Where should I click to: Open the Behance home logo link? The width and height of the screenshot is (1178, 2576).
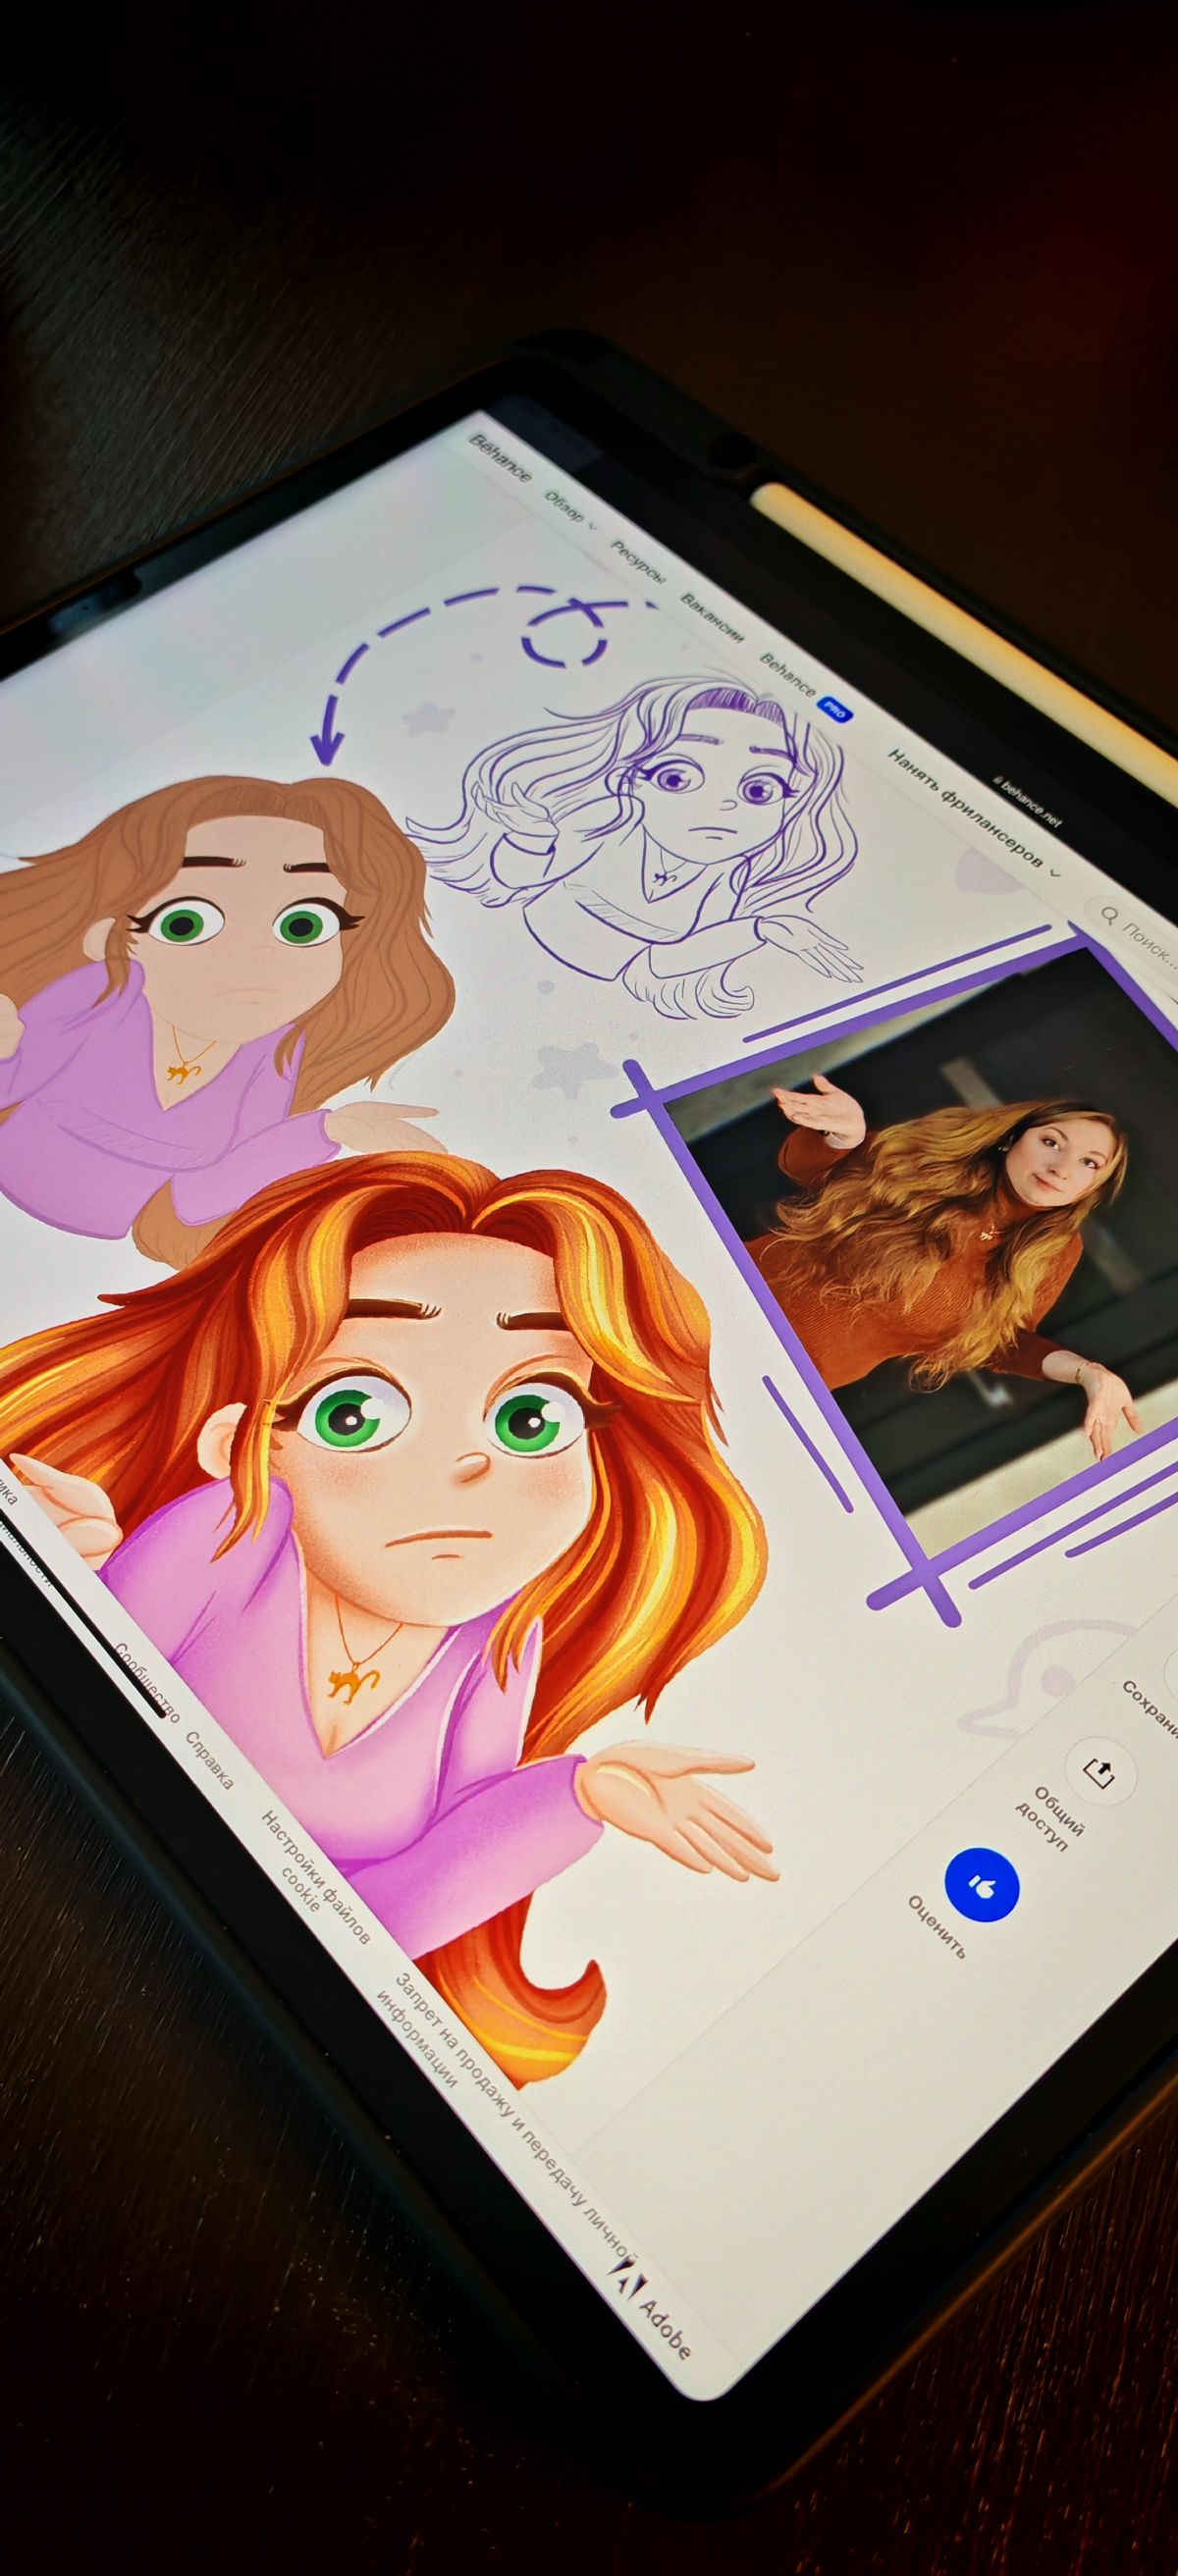(x=500, y=457)
